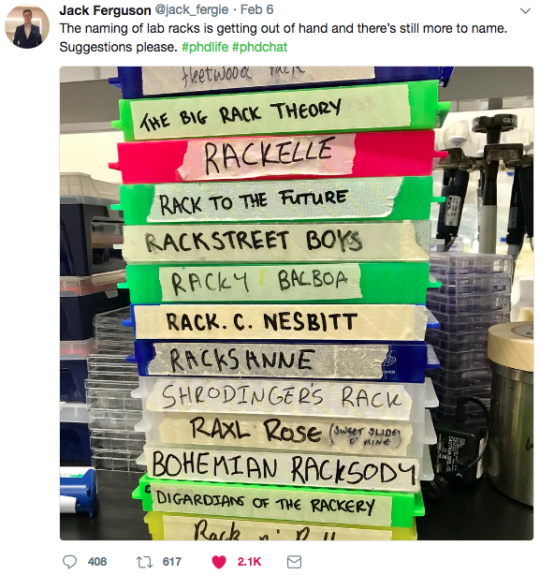
Task: Click the Bohemian Racksody label in photo
Action: tap(283, 468)
